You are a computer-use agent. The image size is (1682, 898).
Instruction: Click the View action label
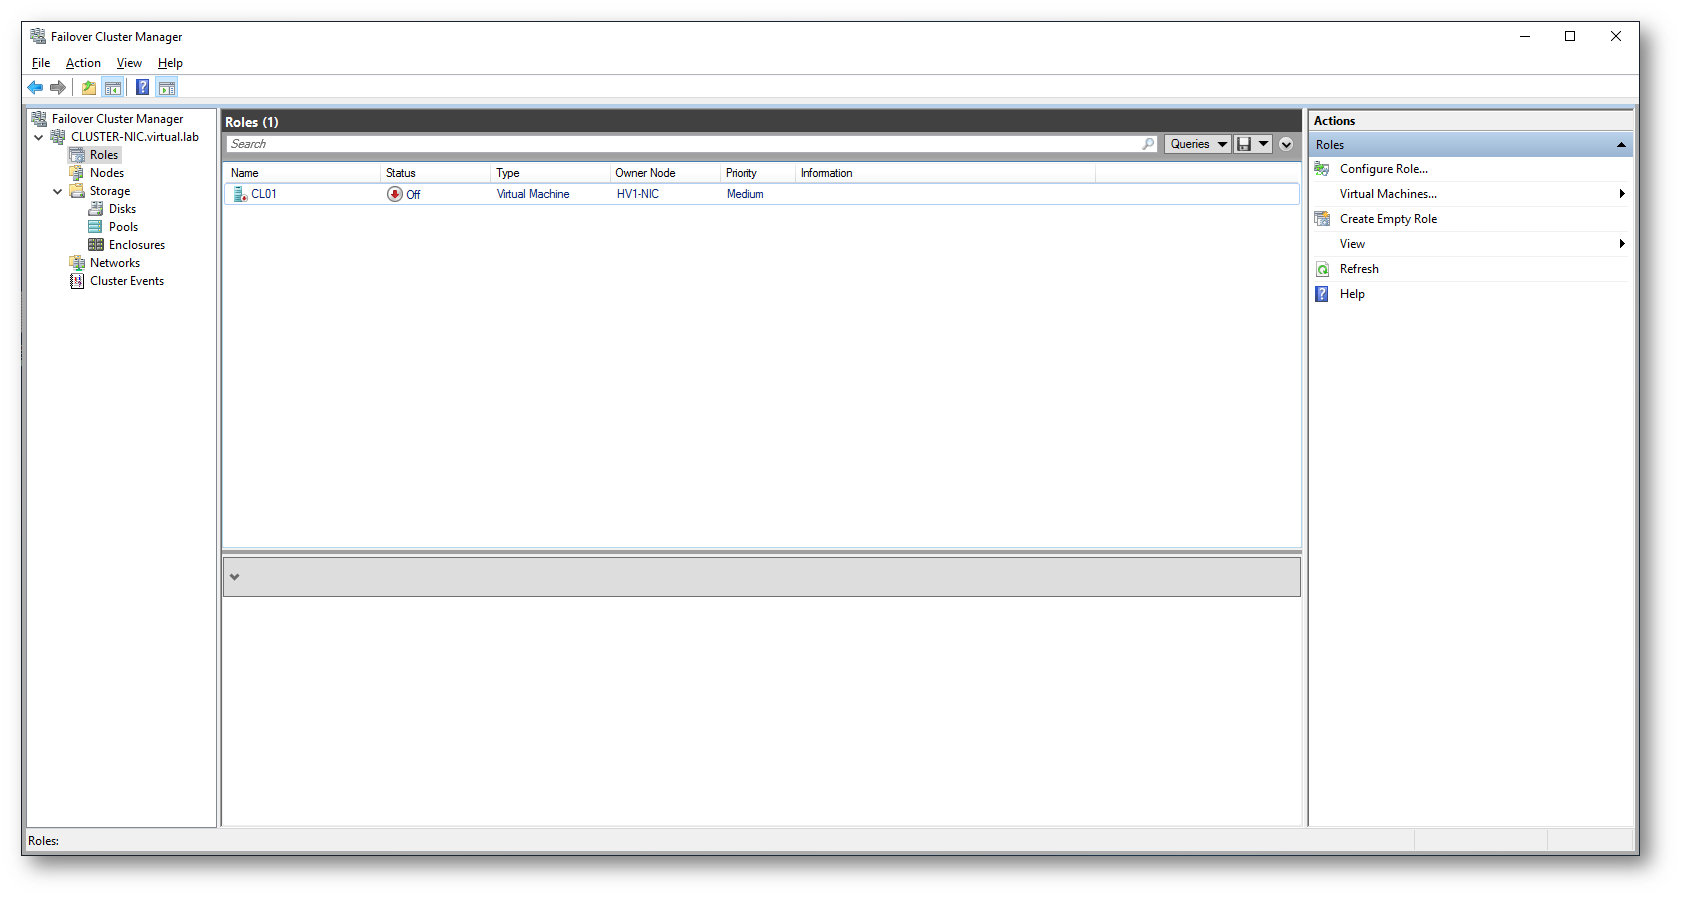[x=1352, y=244]
